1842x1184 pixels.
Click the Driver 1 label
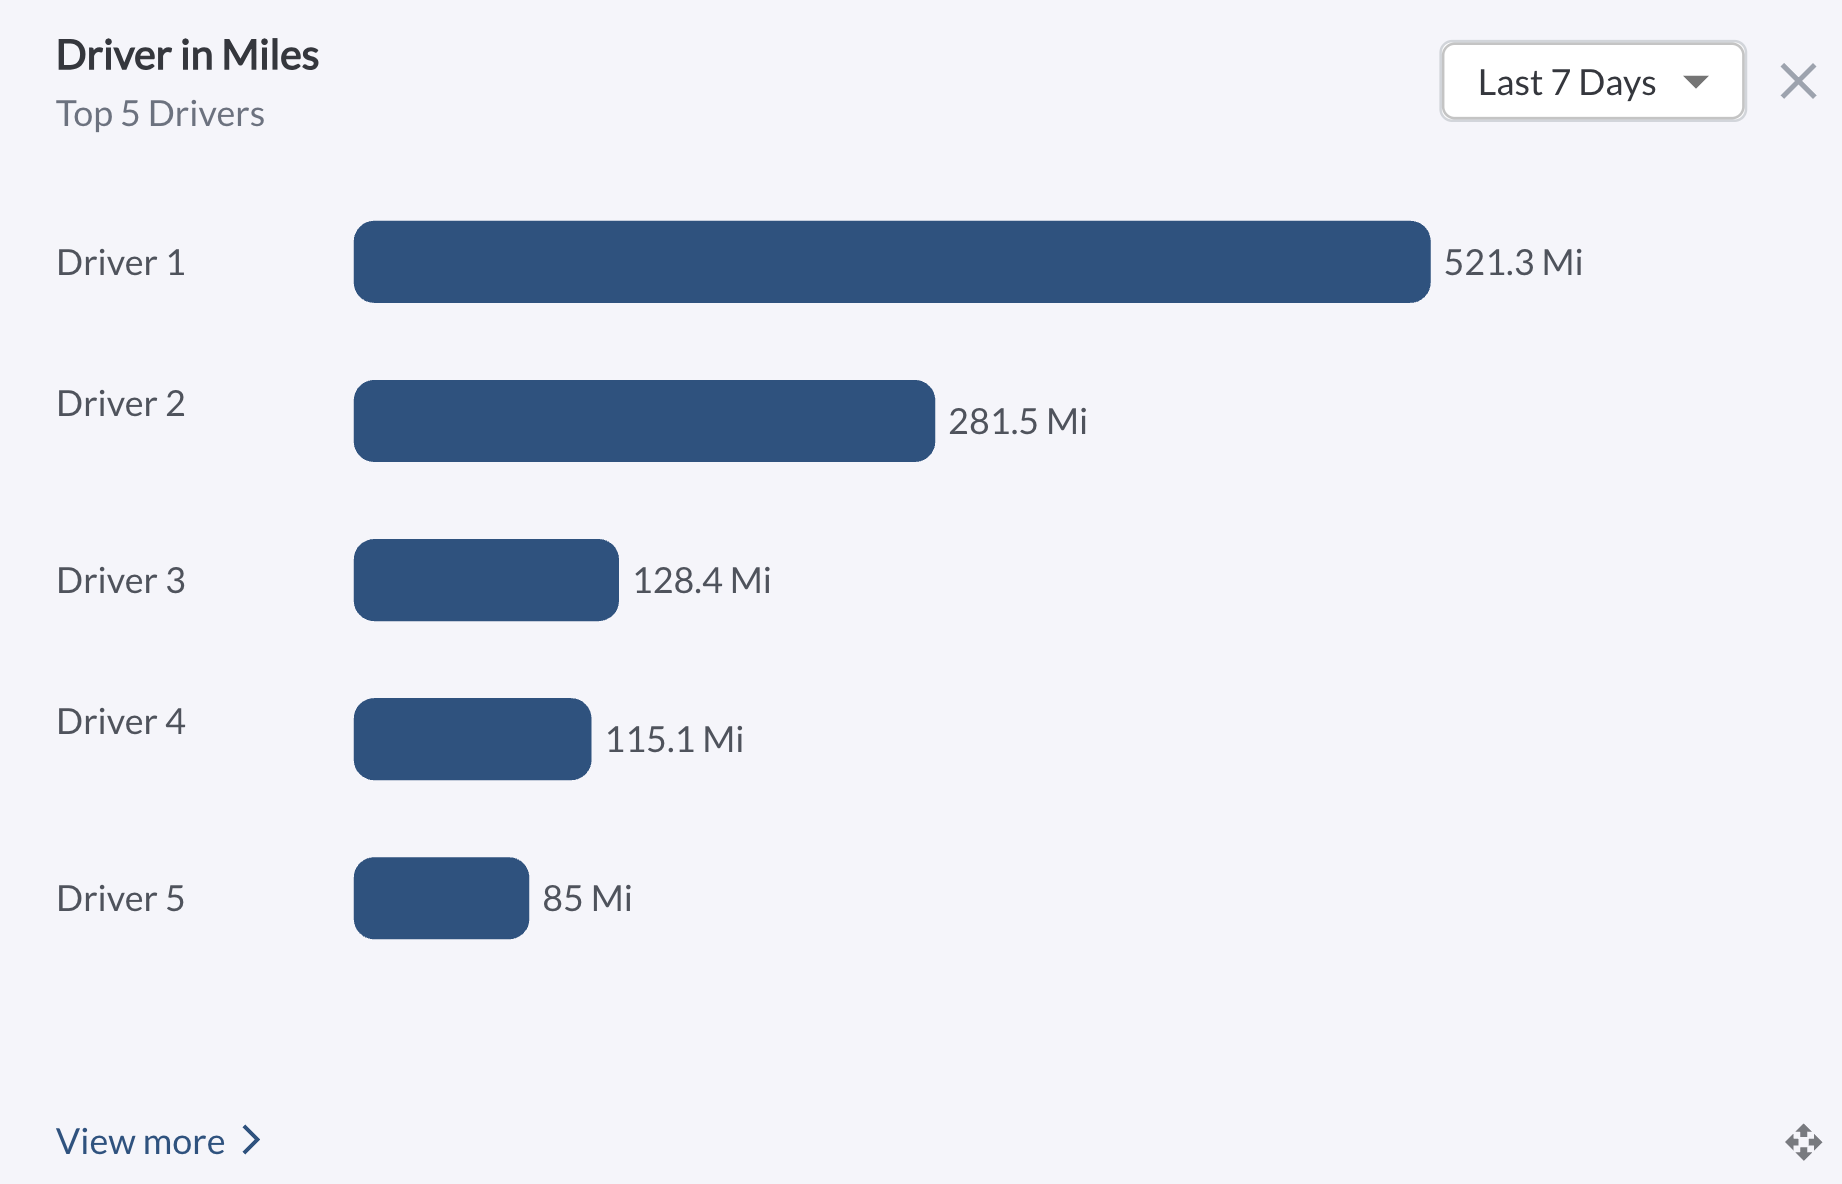point(121,262)
